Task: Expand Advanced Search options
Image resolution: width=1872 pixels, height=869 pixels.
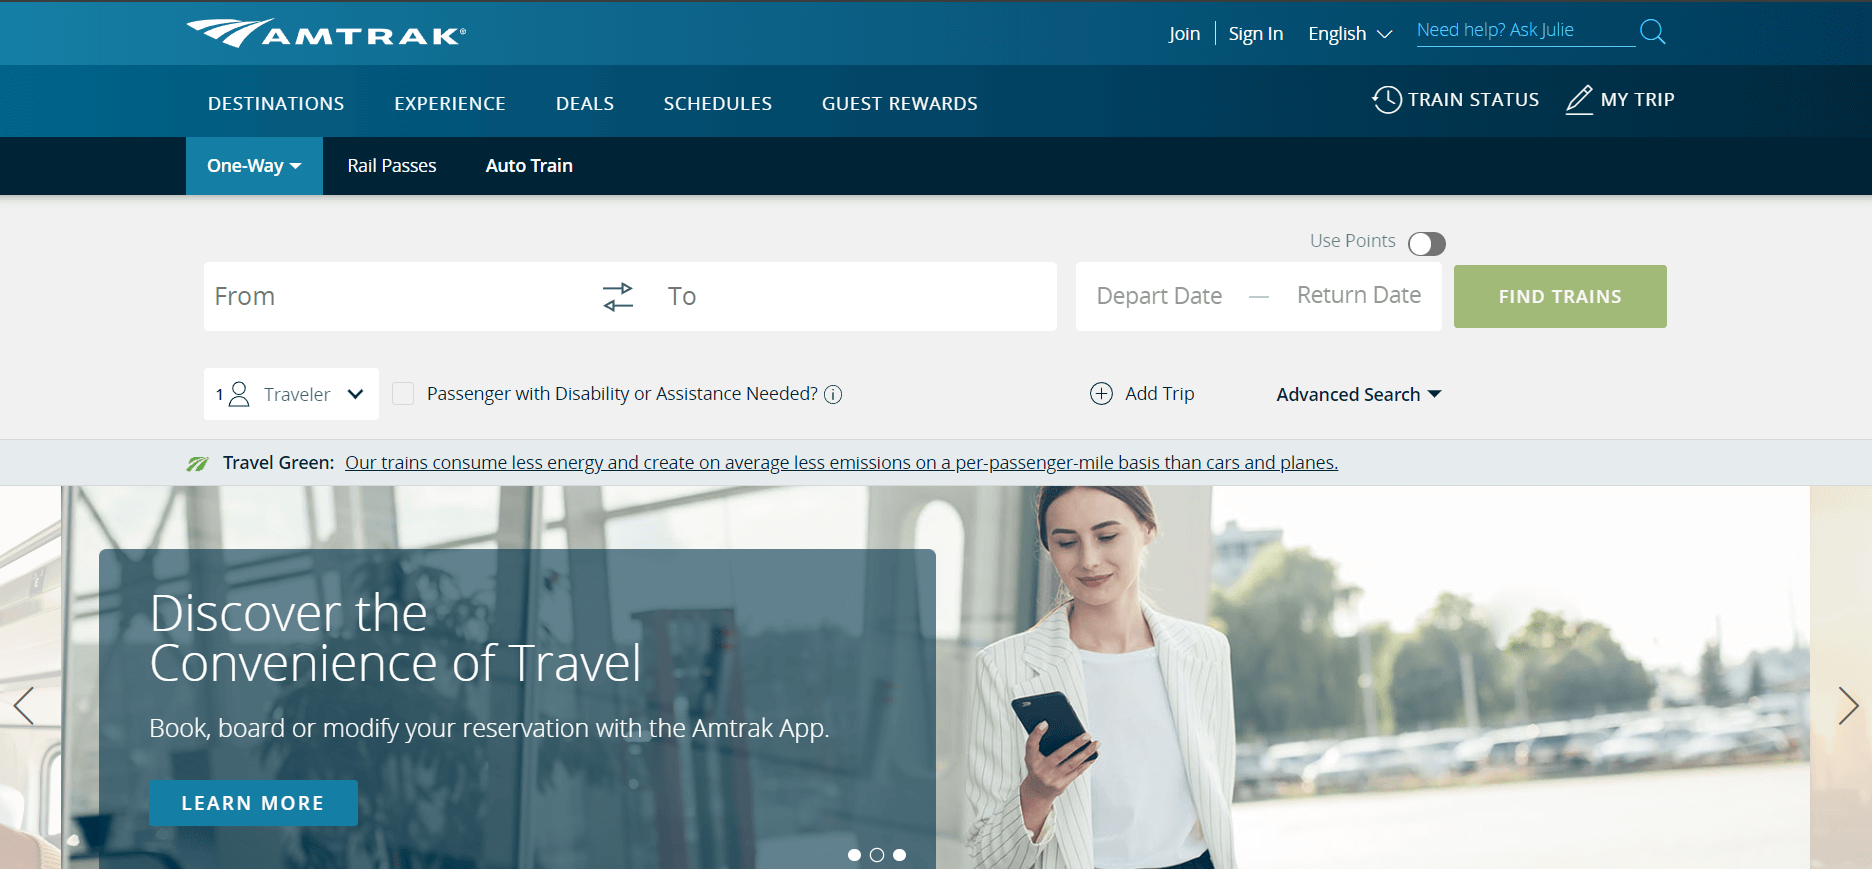Action: click(1359, 394)
